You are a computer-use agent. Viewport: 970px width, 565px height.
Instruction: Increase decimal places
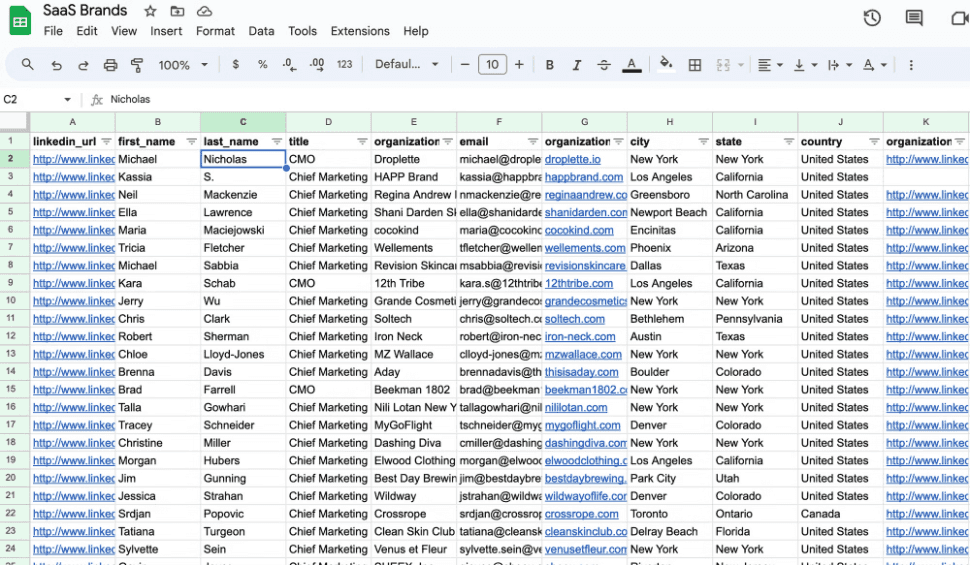(x=317, y=64)
